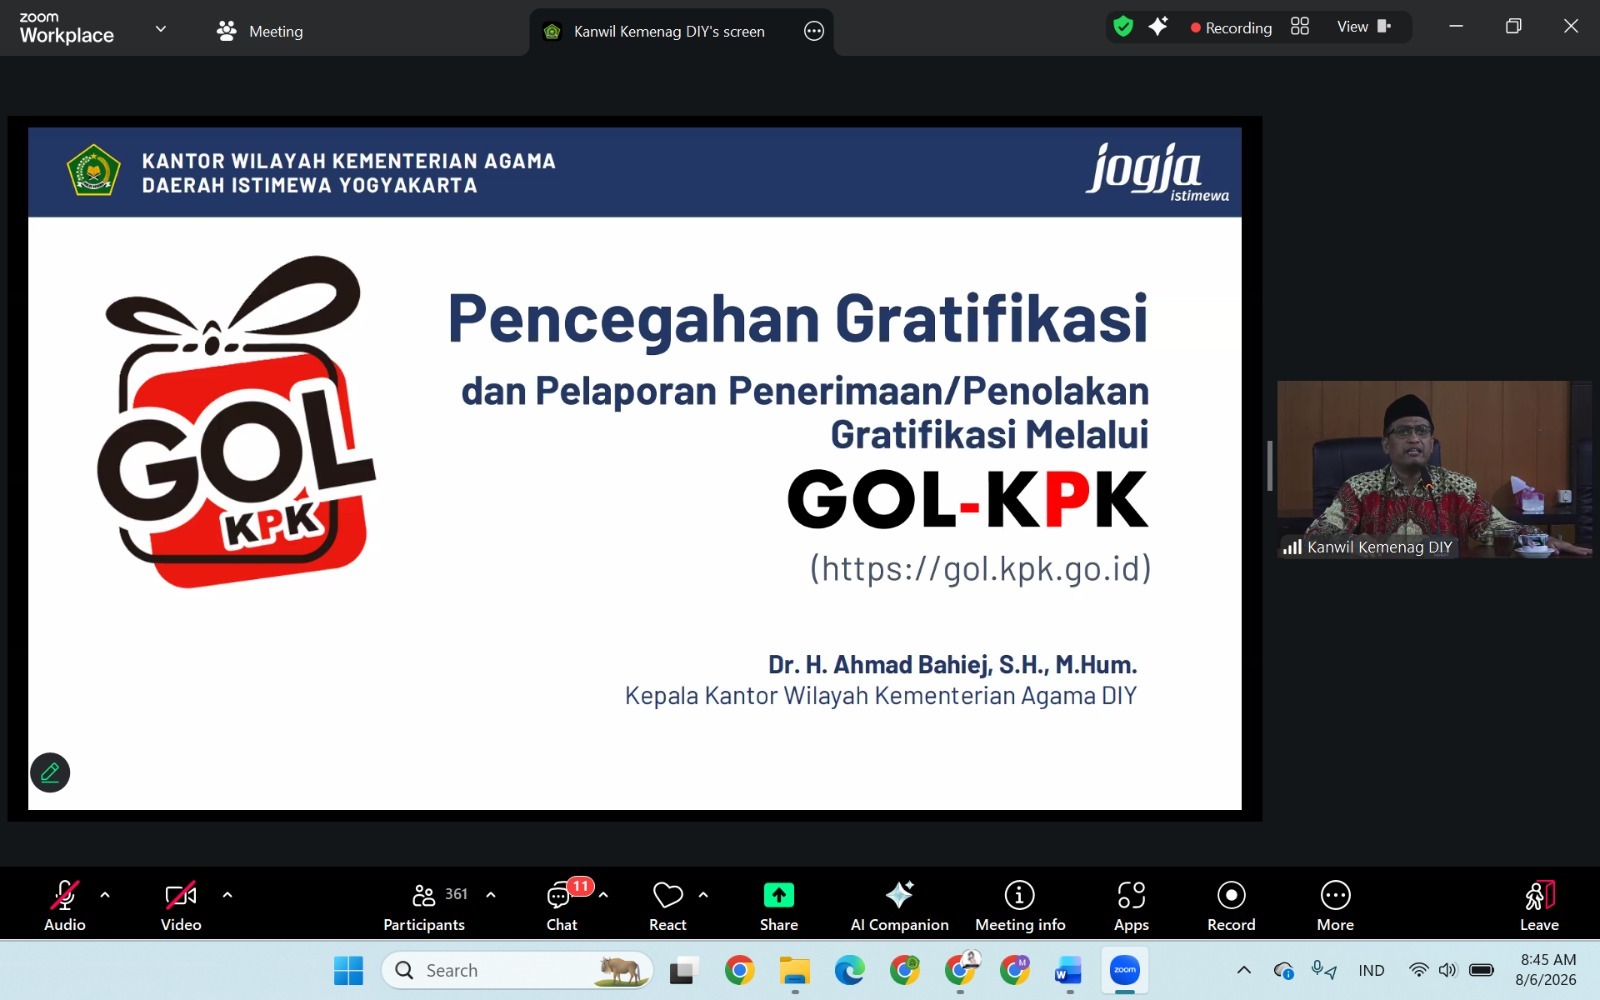Screen dimensions: 1600x1000
Task: Open video options chevron next to Video
Action: 227,895
